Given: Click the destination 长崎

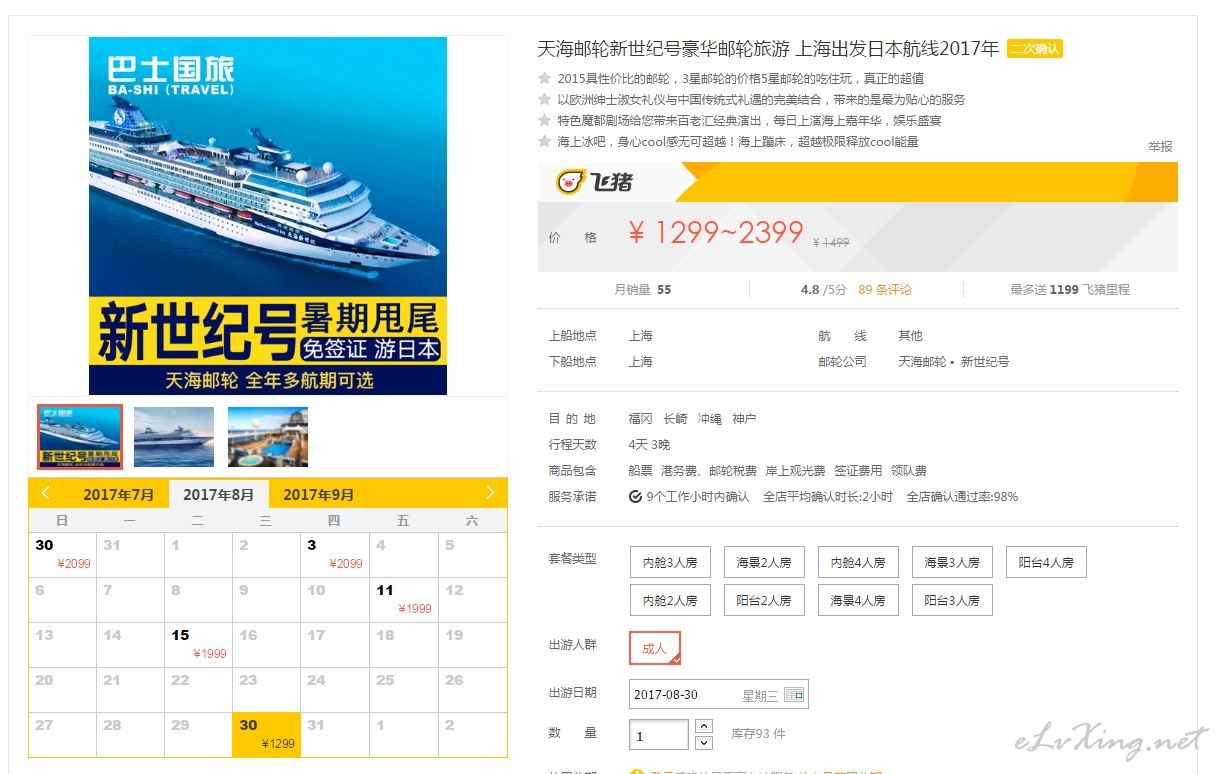Looking at the screenshot, I should 675,419.
